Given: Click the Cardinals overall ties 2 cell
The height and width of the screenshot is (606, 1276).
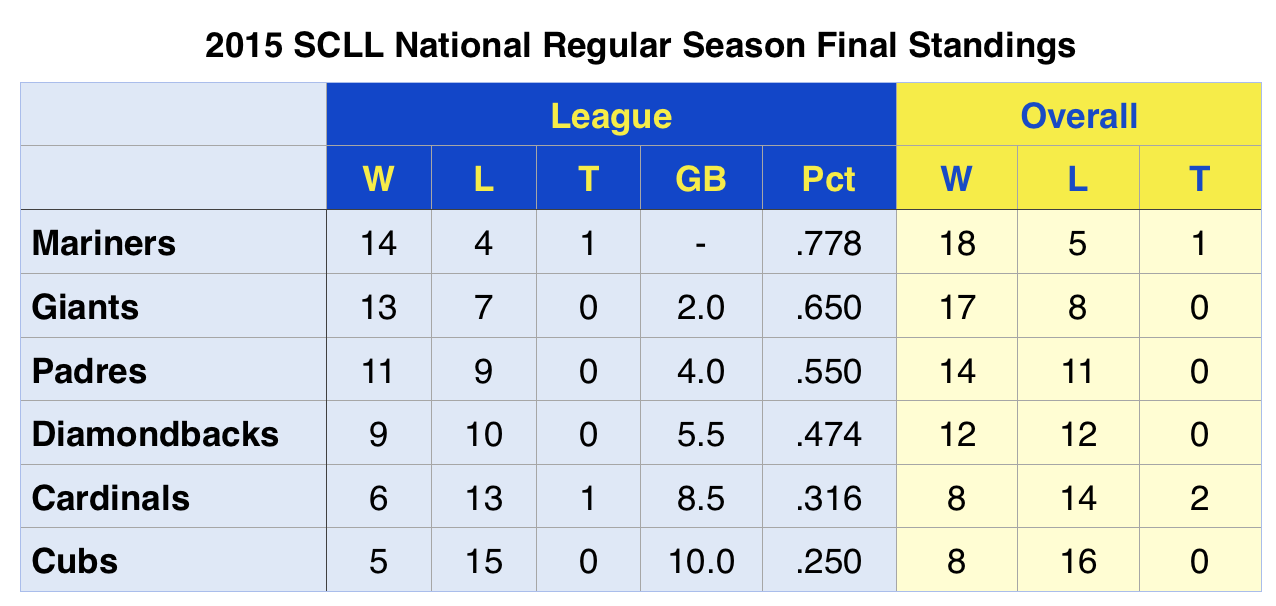Looking at the screenshot, I should (1200, 497).
